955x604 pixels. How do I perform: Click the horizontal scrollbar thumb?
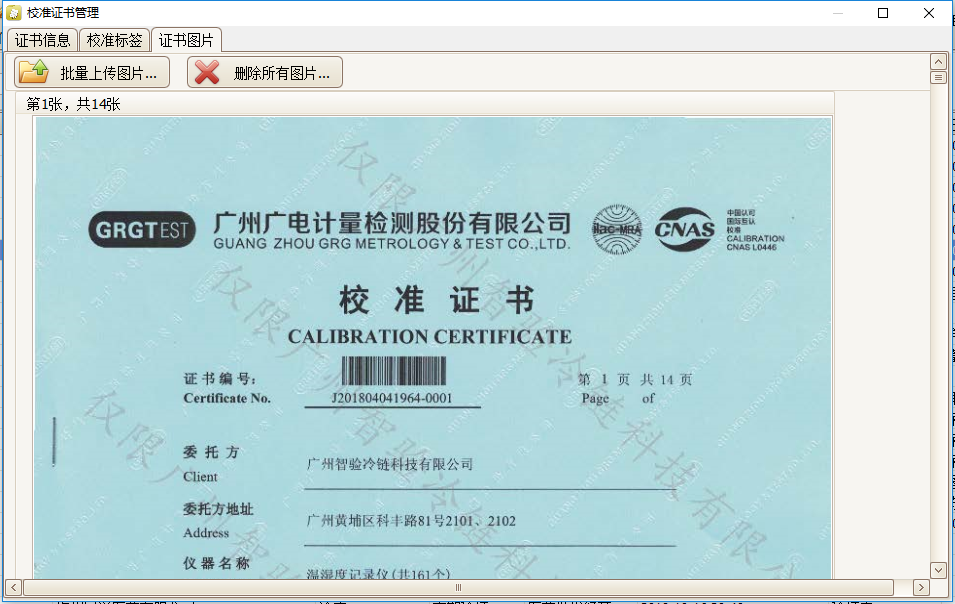pyautogui.click(x=458, y=588)
